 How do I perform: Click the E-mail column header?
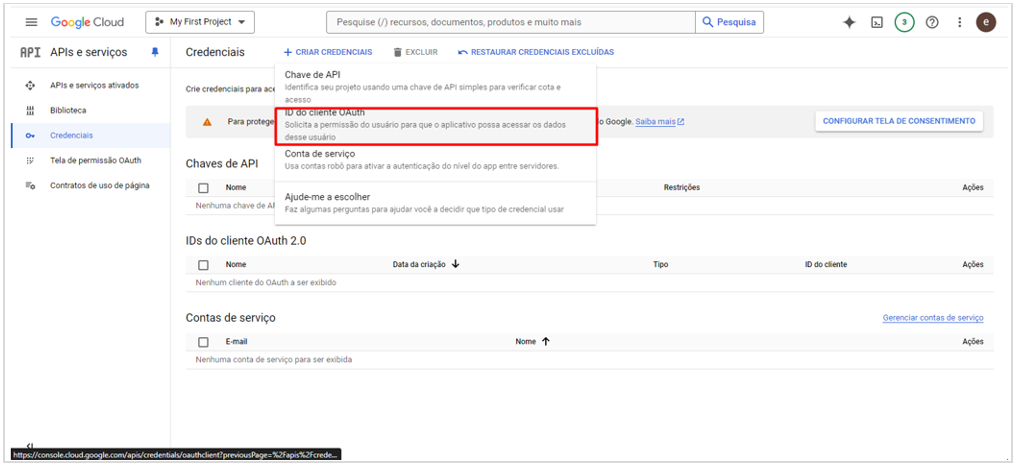coord(237,342)
